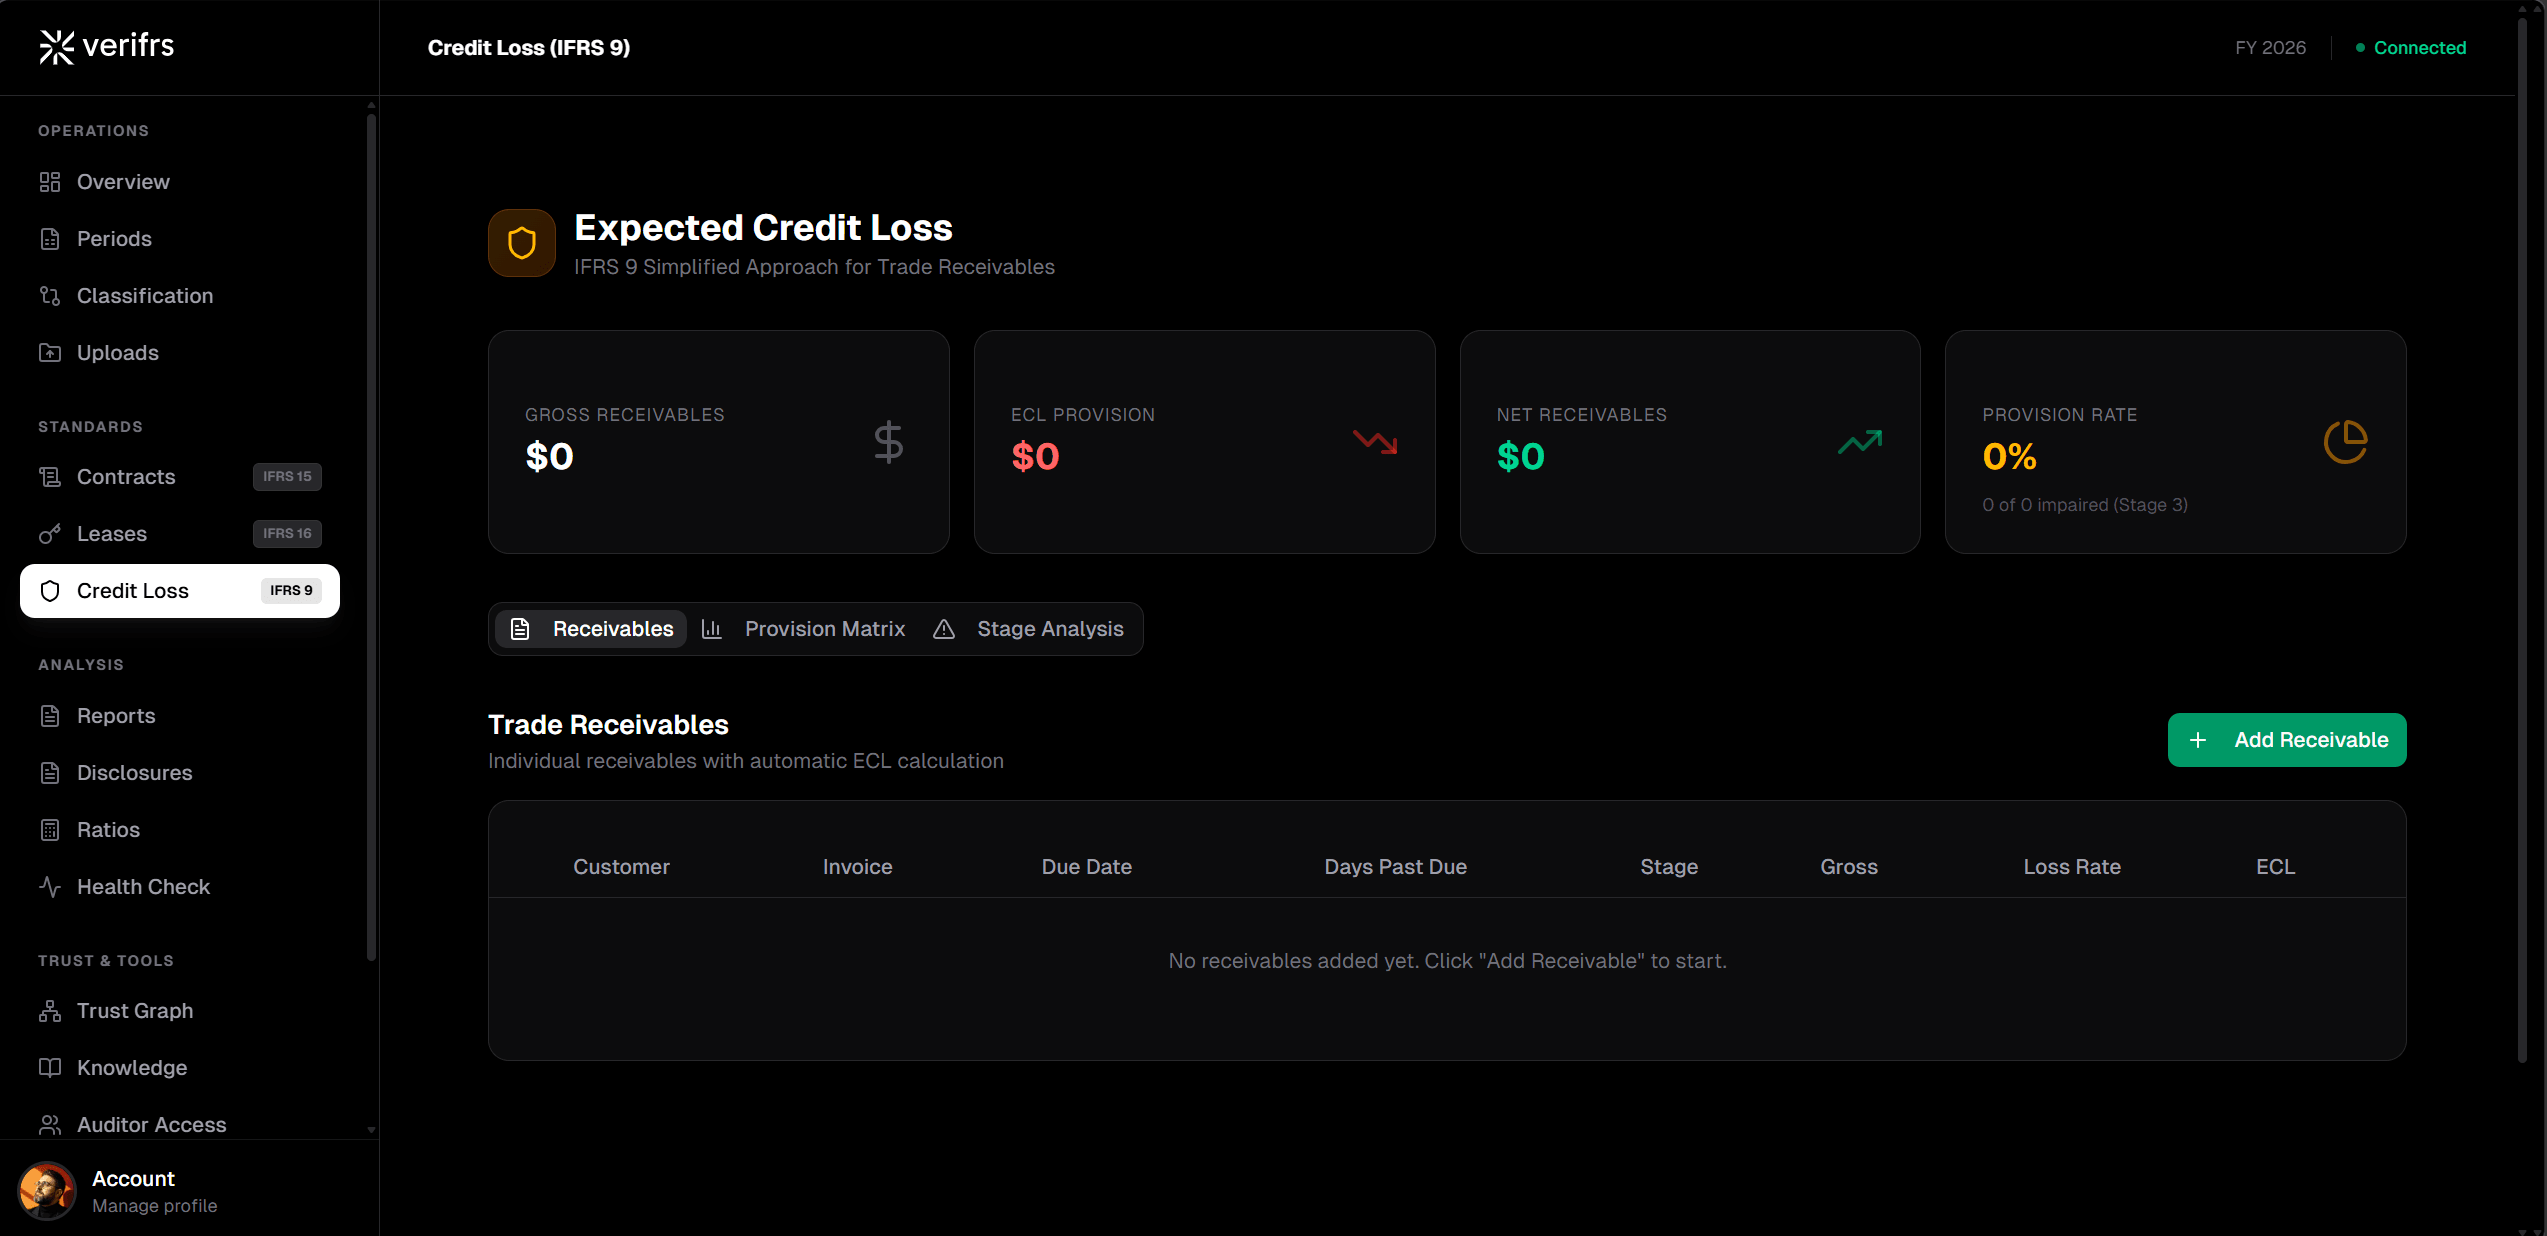The height and width of the screenshot is (1236, 2547).
Task: Open the Reports menu item
Action: point(116,715)
